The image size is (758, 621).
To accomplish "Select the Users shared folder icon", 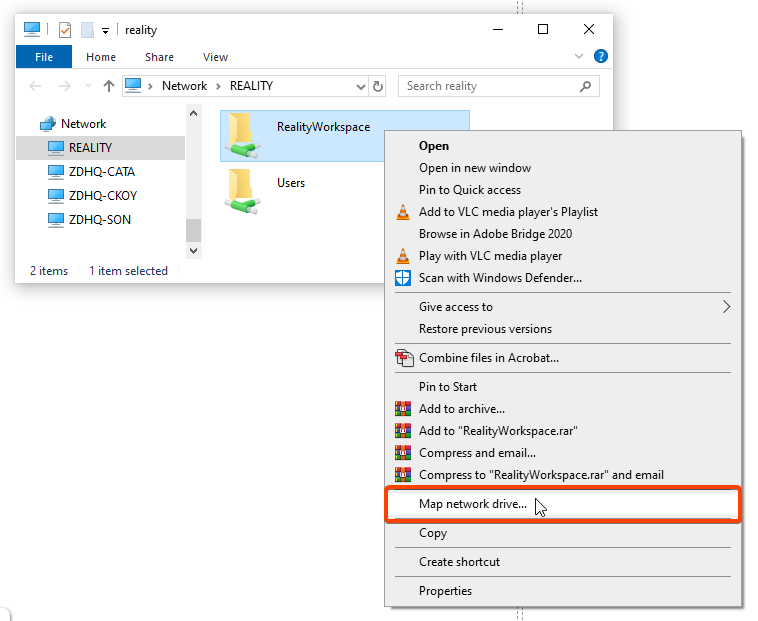I will coord(240,190).
